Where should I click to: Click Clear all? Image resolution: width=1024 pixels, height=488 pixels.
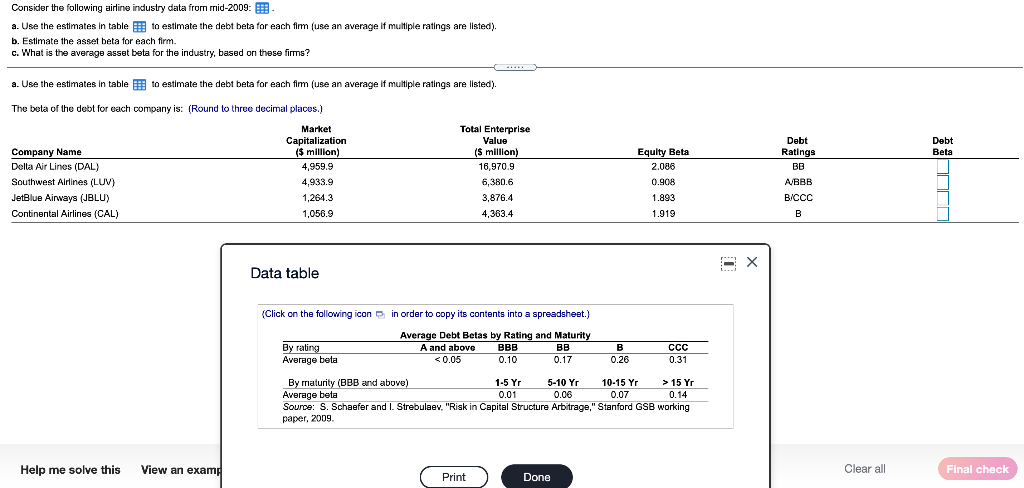(x=865, y=469)
